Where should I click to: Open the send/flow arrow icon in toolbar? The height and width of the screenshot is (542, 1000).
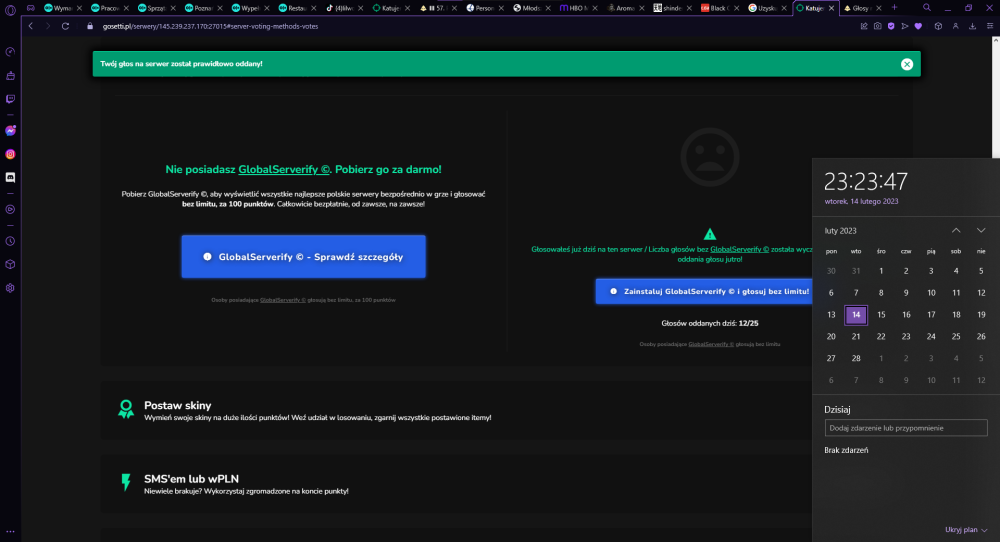[x=904, y=26]
